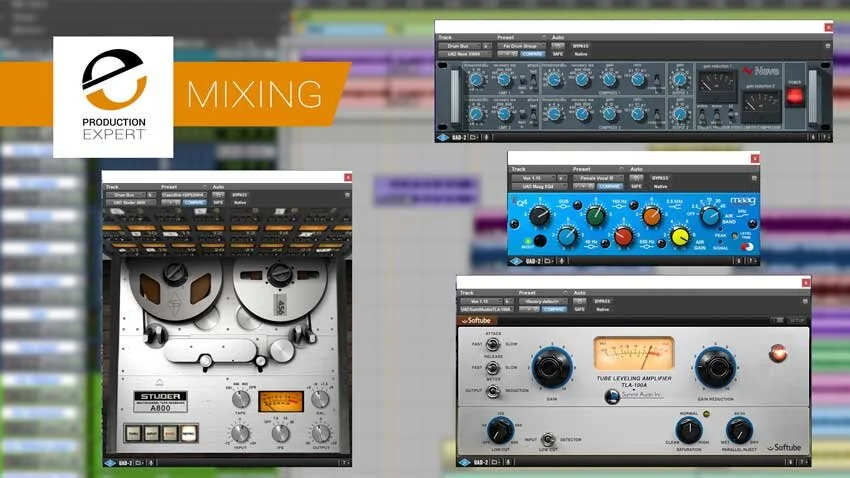Toggle BYPASS in Maag EQ4 window
This screenshot has height=478, width=850.
[x=660, y=178]
